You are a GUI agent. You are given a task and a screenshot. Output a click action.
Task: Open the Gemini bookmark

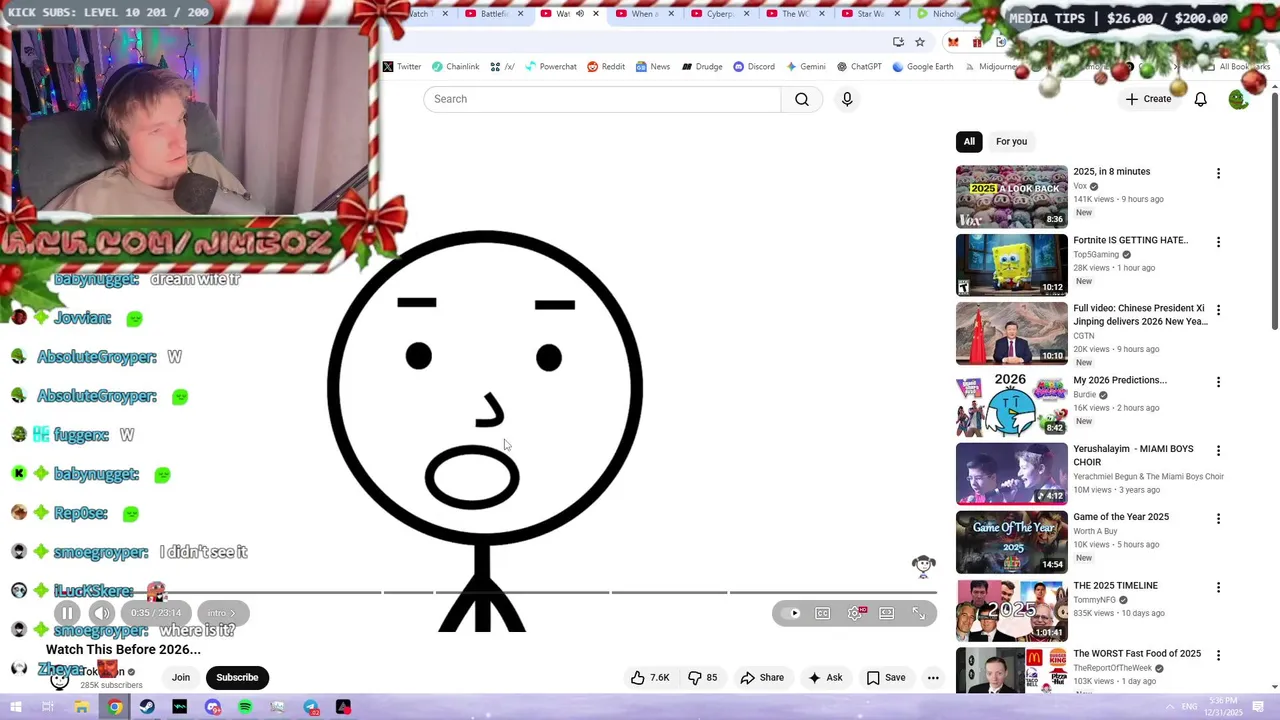click(x=806, y=67)
